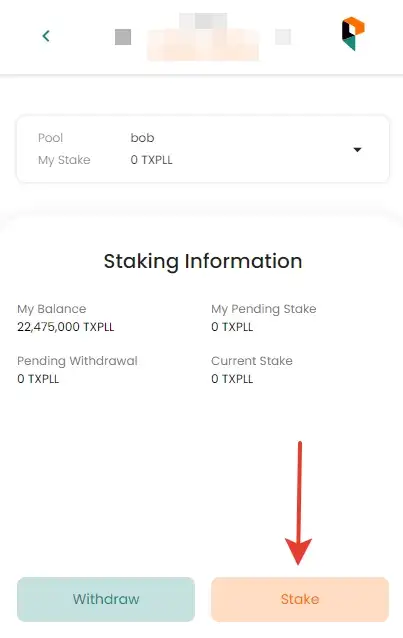403x638 pixels.
Task: Click the 0 TXPLL value under My Pending Stake
Action: tap(232, 327)
